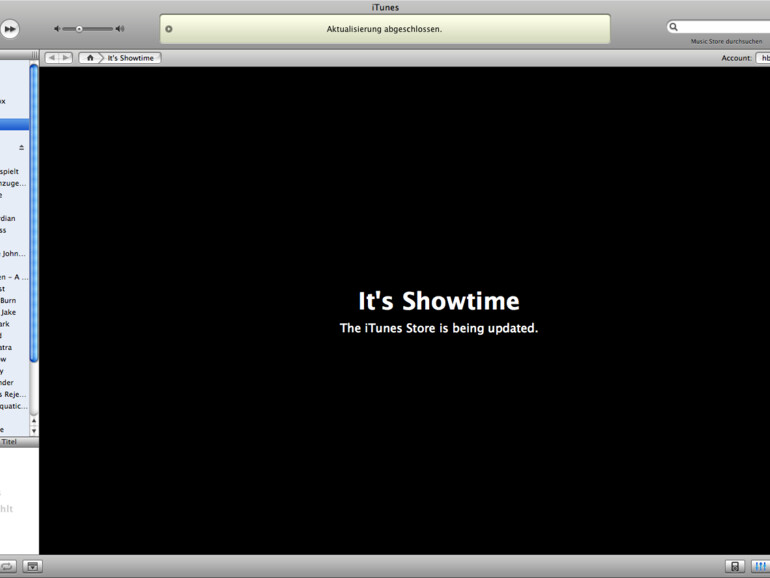
Task: Click the sidebar vertical scrollbar thumb
Action: tap(34, 214)
